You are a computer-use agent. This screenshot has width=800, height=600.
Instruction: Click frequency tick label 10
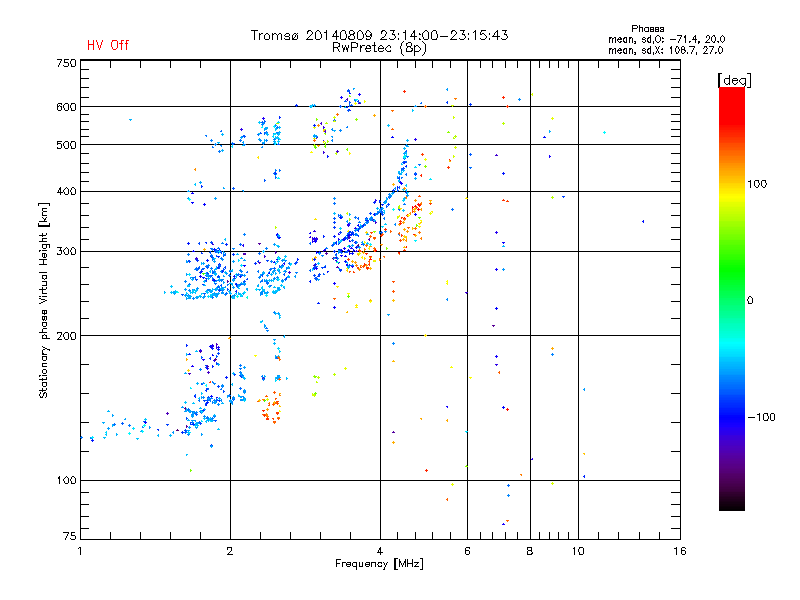[x=578, y=551]
